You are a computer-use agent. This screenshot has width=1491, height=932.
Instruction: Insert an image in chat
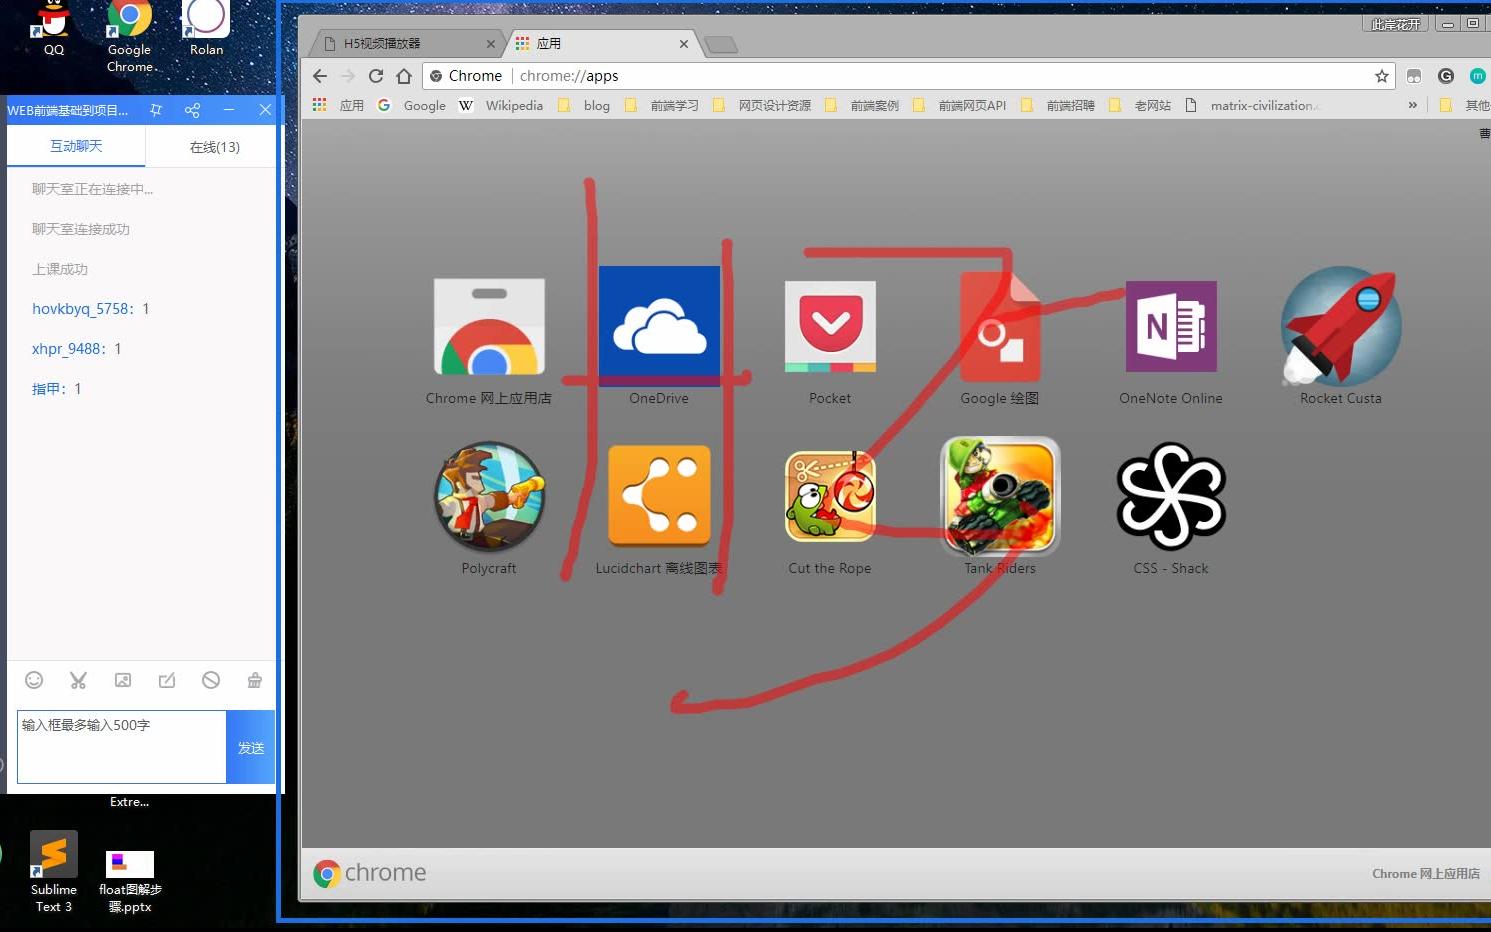pyautogui.click(x=123, y=680)
